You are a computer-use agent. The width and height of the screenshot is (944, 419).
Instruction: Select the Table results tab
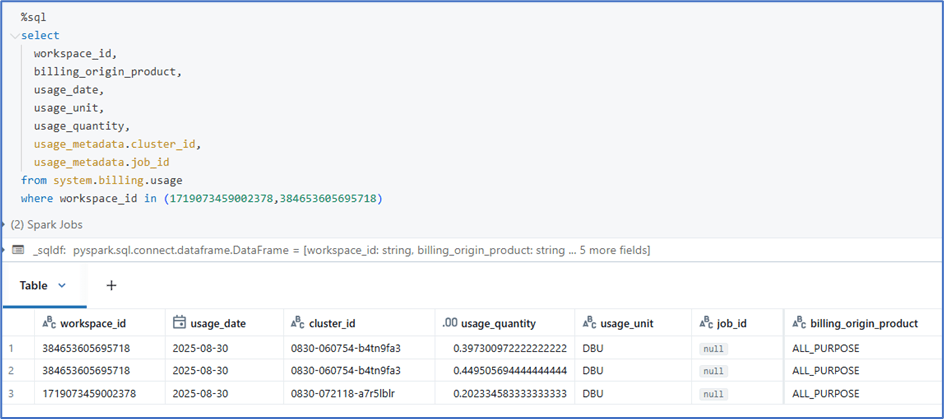pyautogui.click(x=33, y=286)
